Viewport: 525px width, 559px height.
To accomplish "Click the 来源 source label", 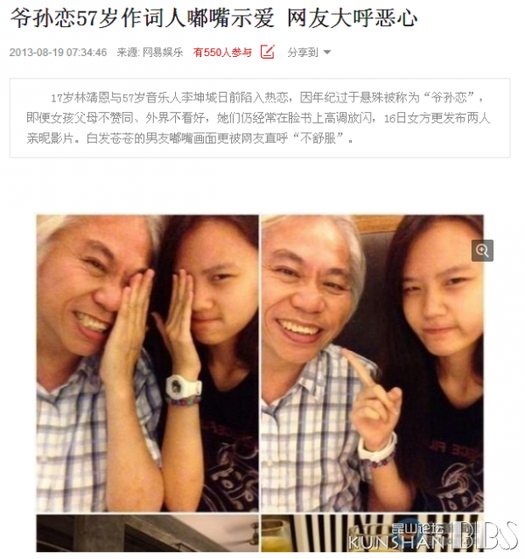I will pyautogui.click(x=128, y=52).
